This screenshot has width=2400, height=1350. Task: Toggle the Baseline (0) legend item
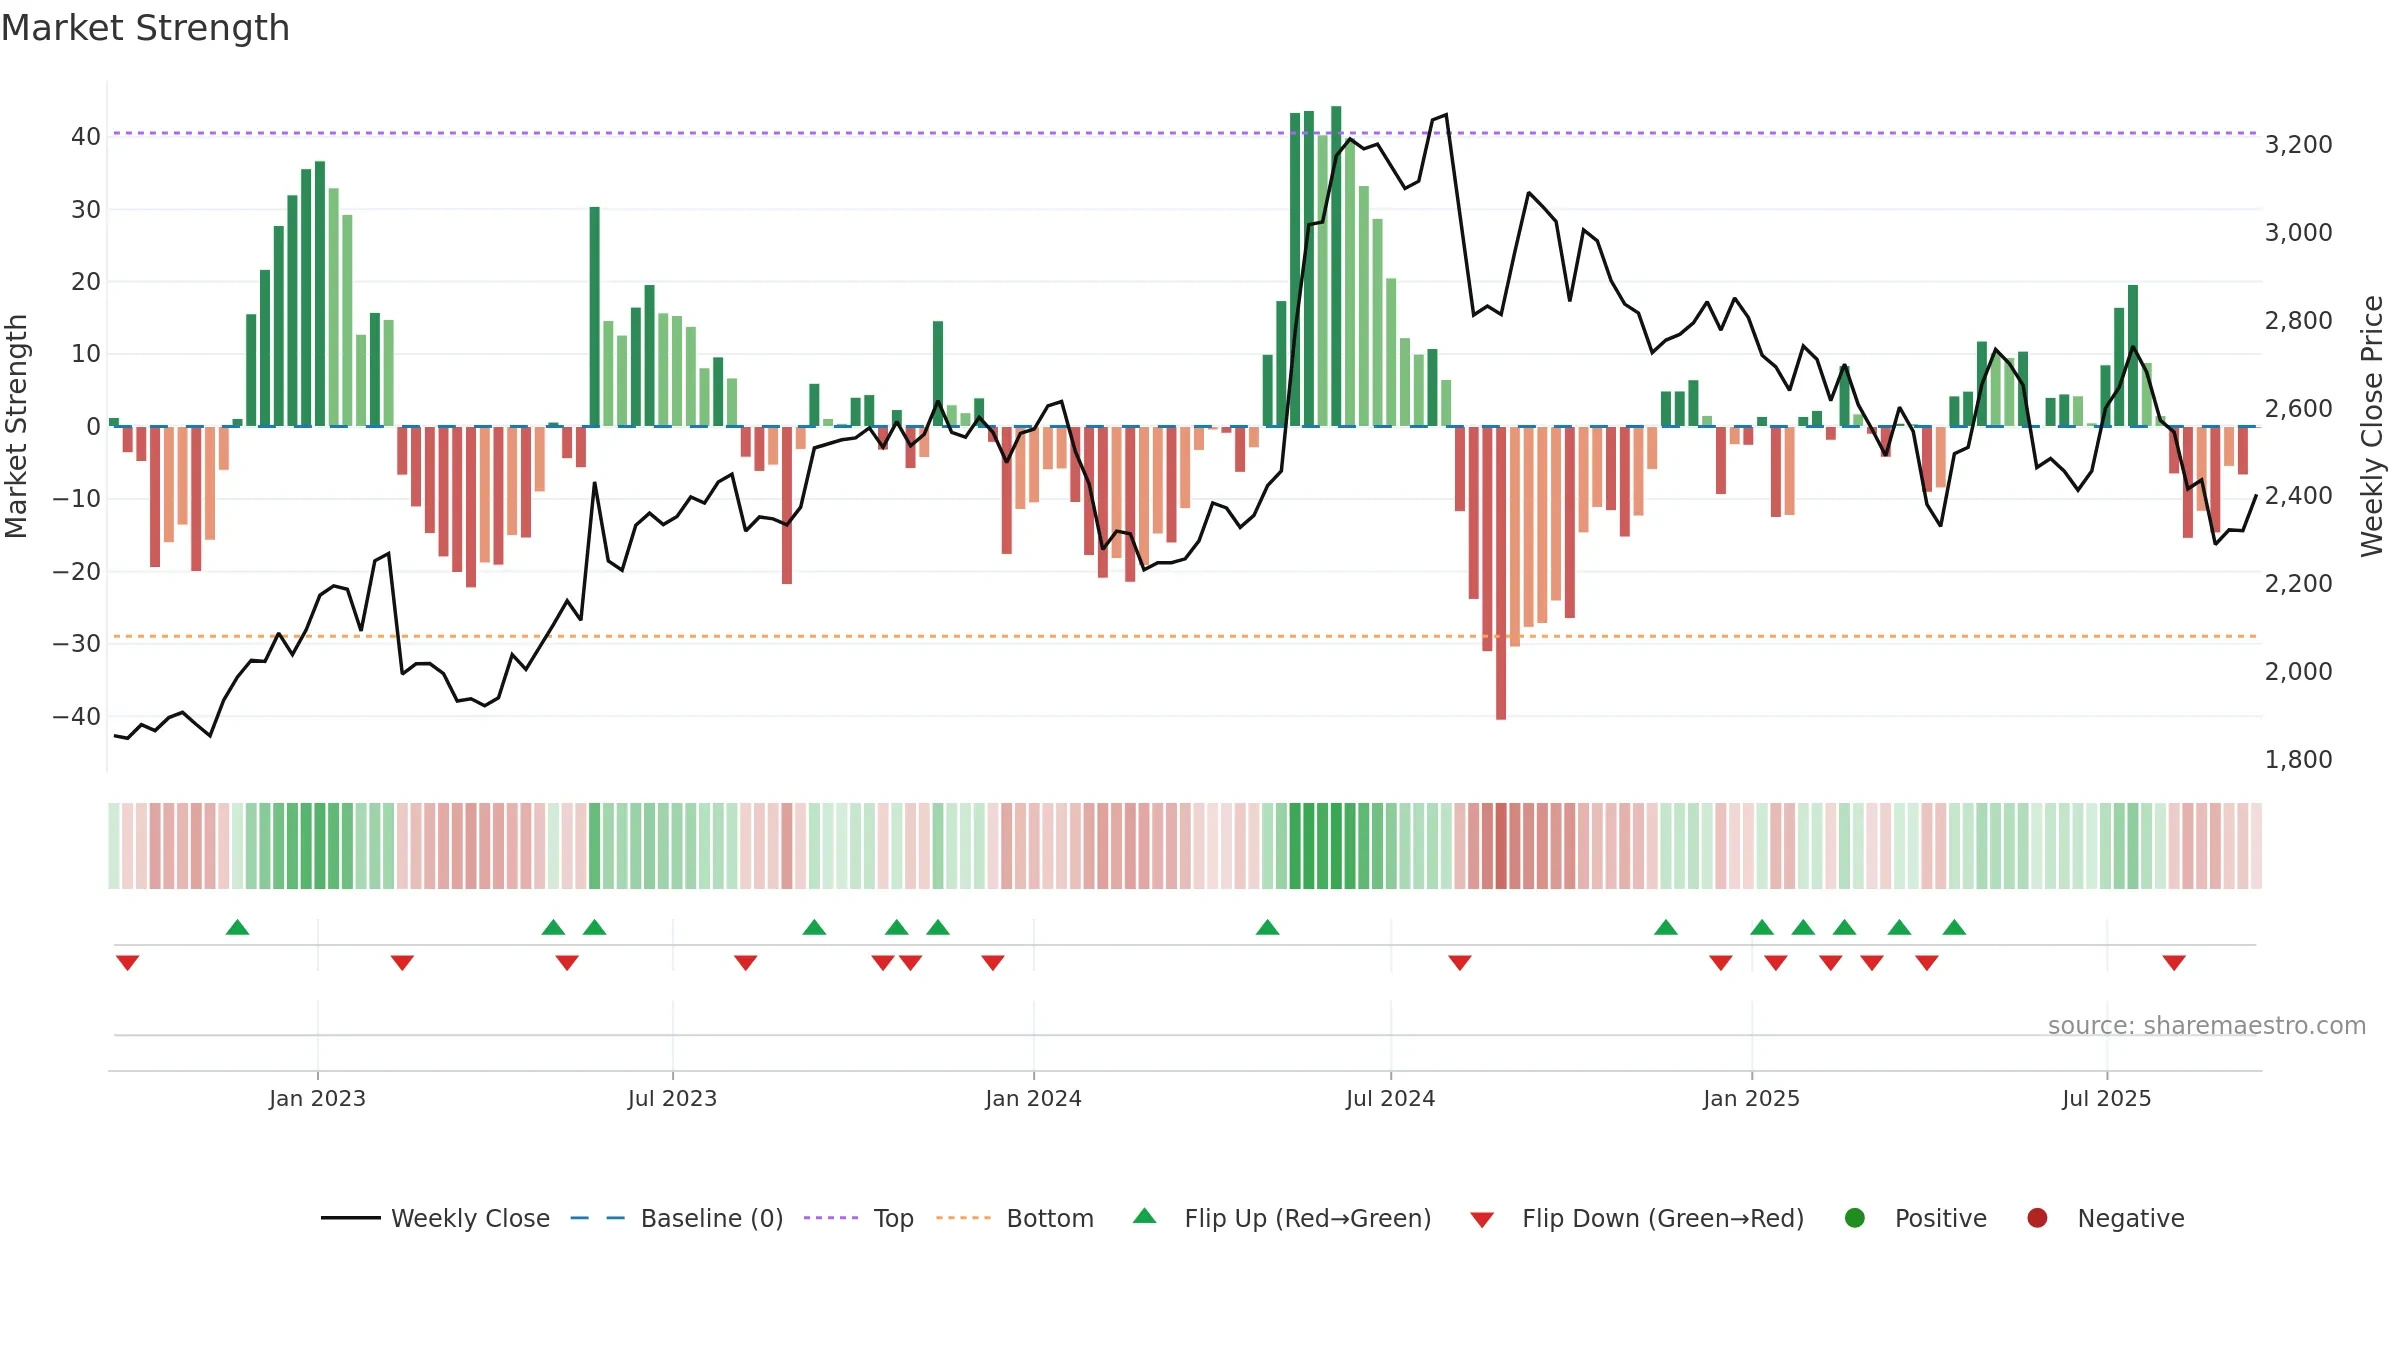[677, 1218]
